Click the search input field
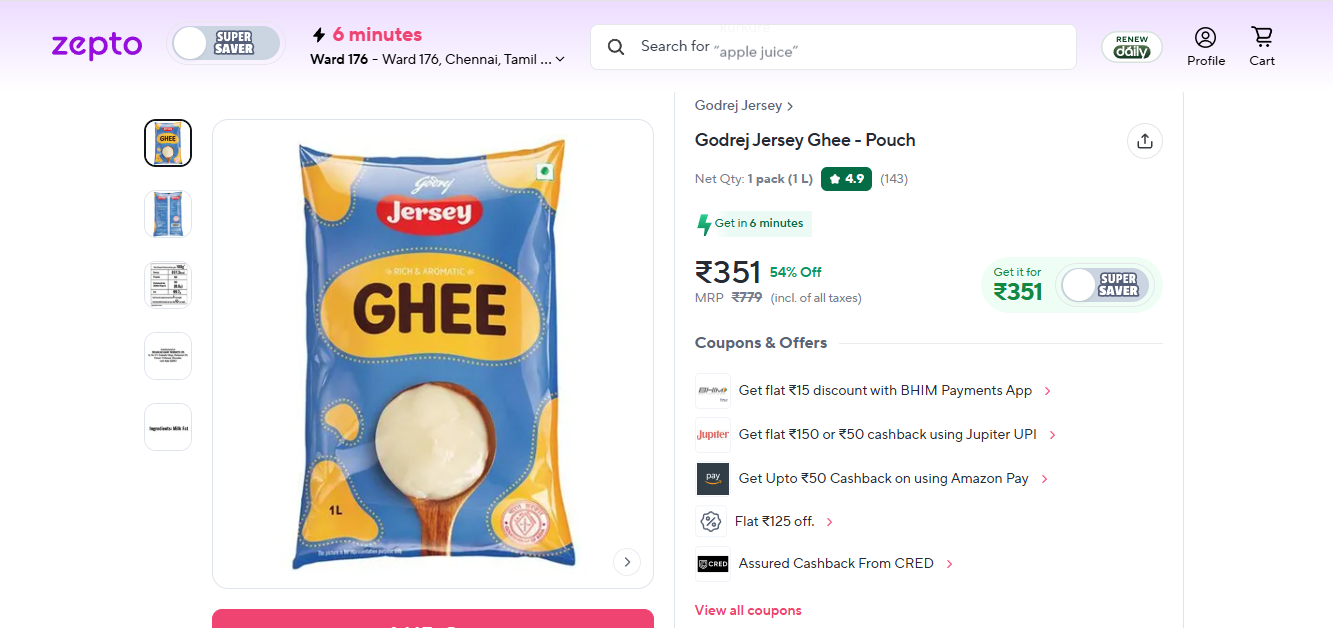This screenshot has width=1333, height=628. pos(850,47)
